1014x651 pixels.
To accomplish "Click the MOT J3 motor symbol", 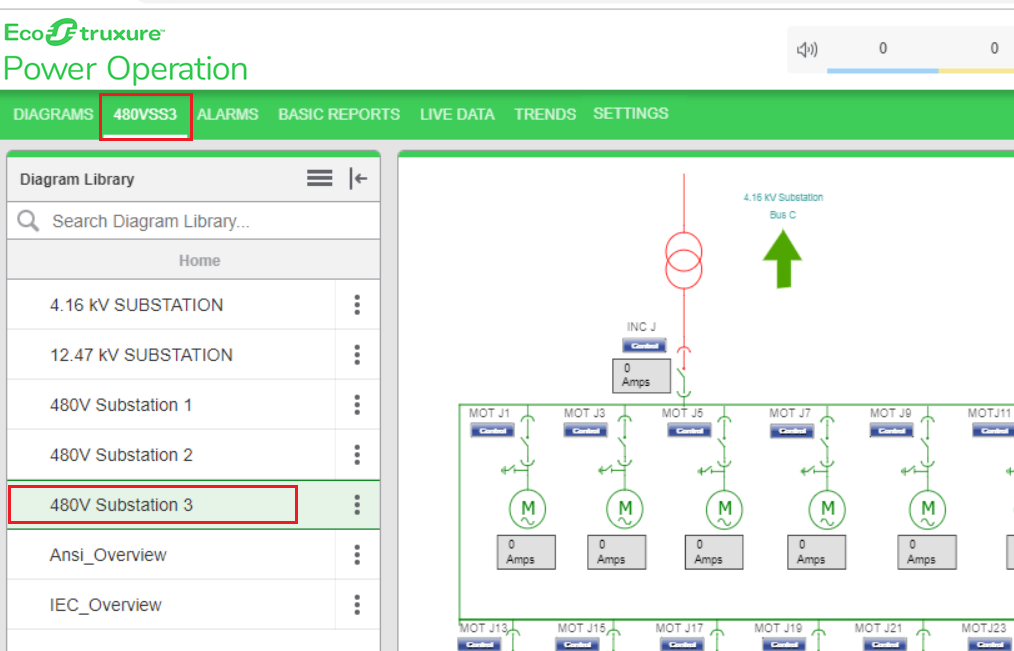I will click(x=625, y=509).
